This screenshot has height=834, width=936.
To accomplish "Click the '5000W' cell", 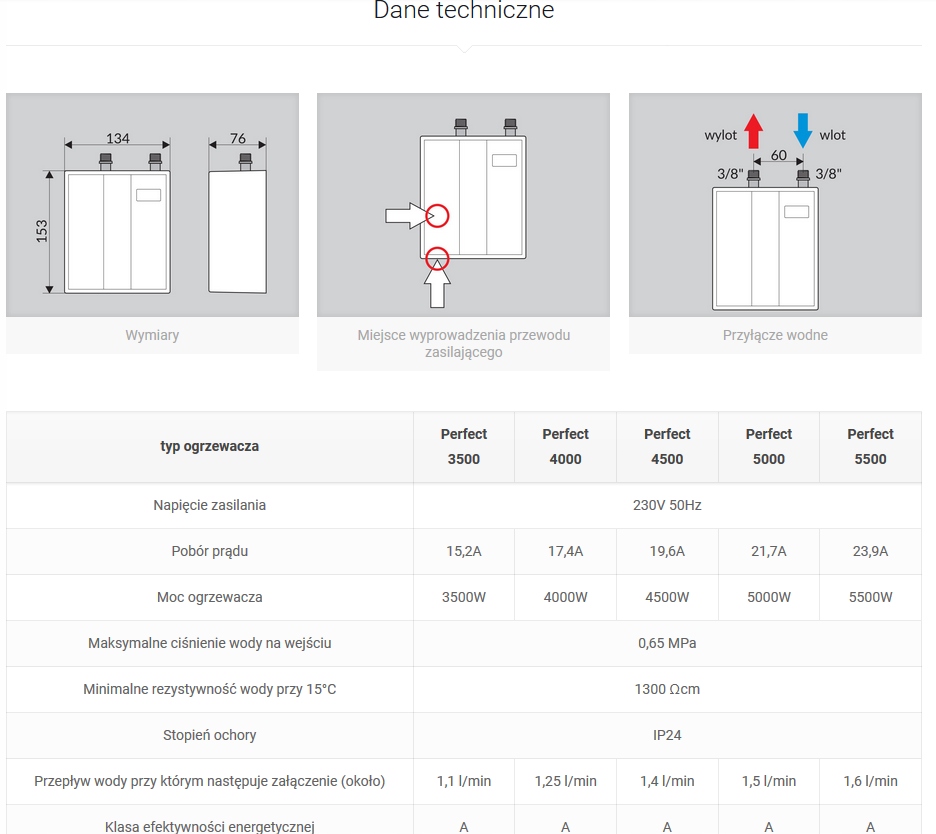I will (x=769, y=597).
